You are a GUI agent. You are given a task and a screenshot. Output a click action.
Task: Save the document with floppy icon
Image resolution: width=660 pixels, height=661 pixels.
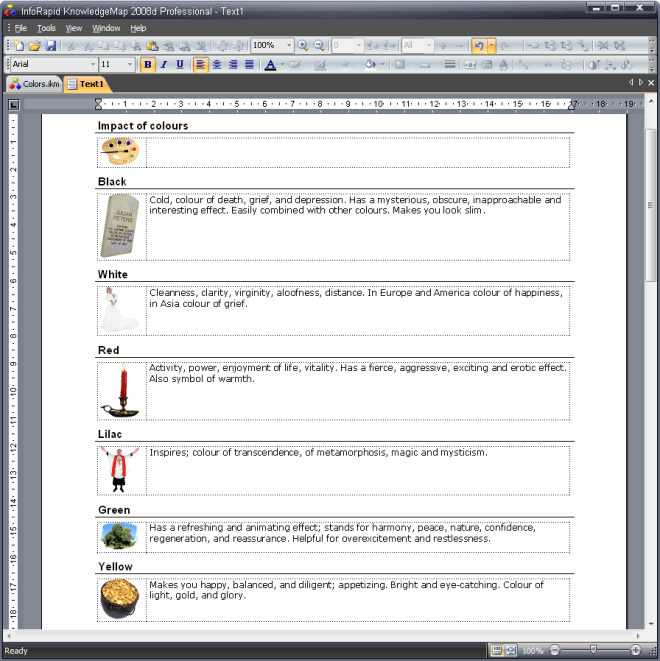tap(51, 46)
